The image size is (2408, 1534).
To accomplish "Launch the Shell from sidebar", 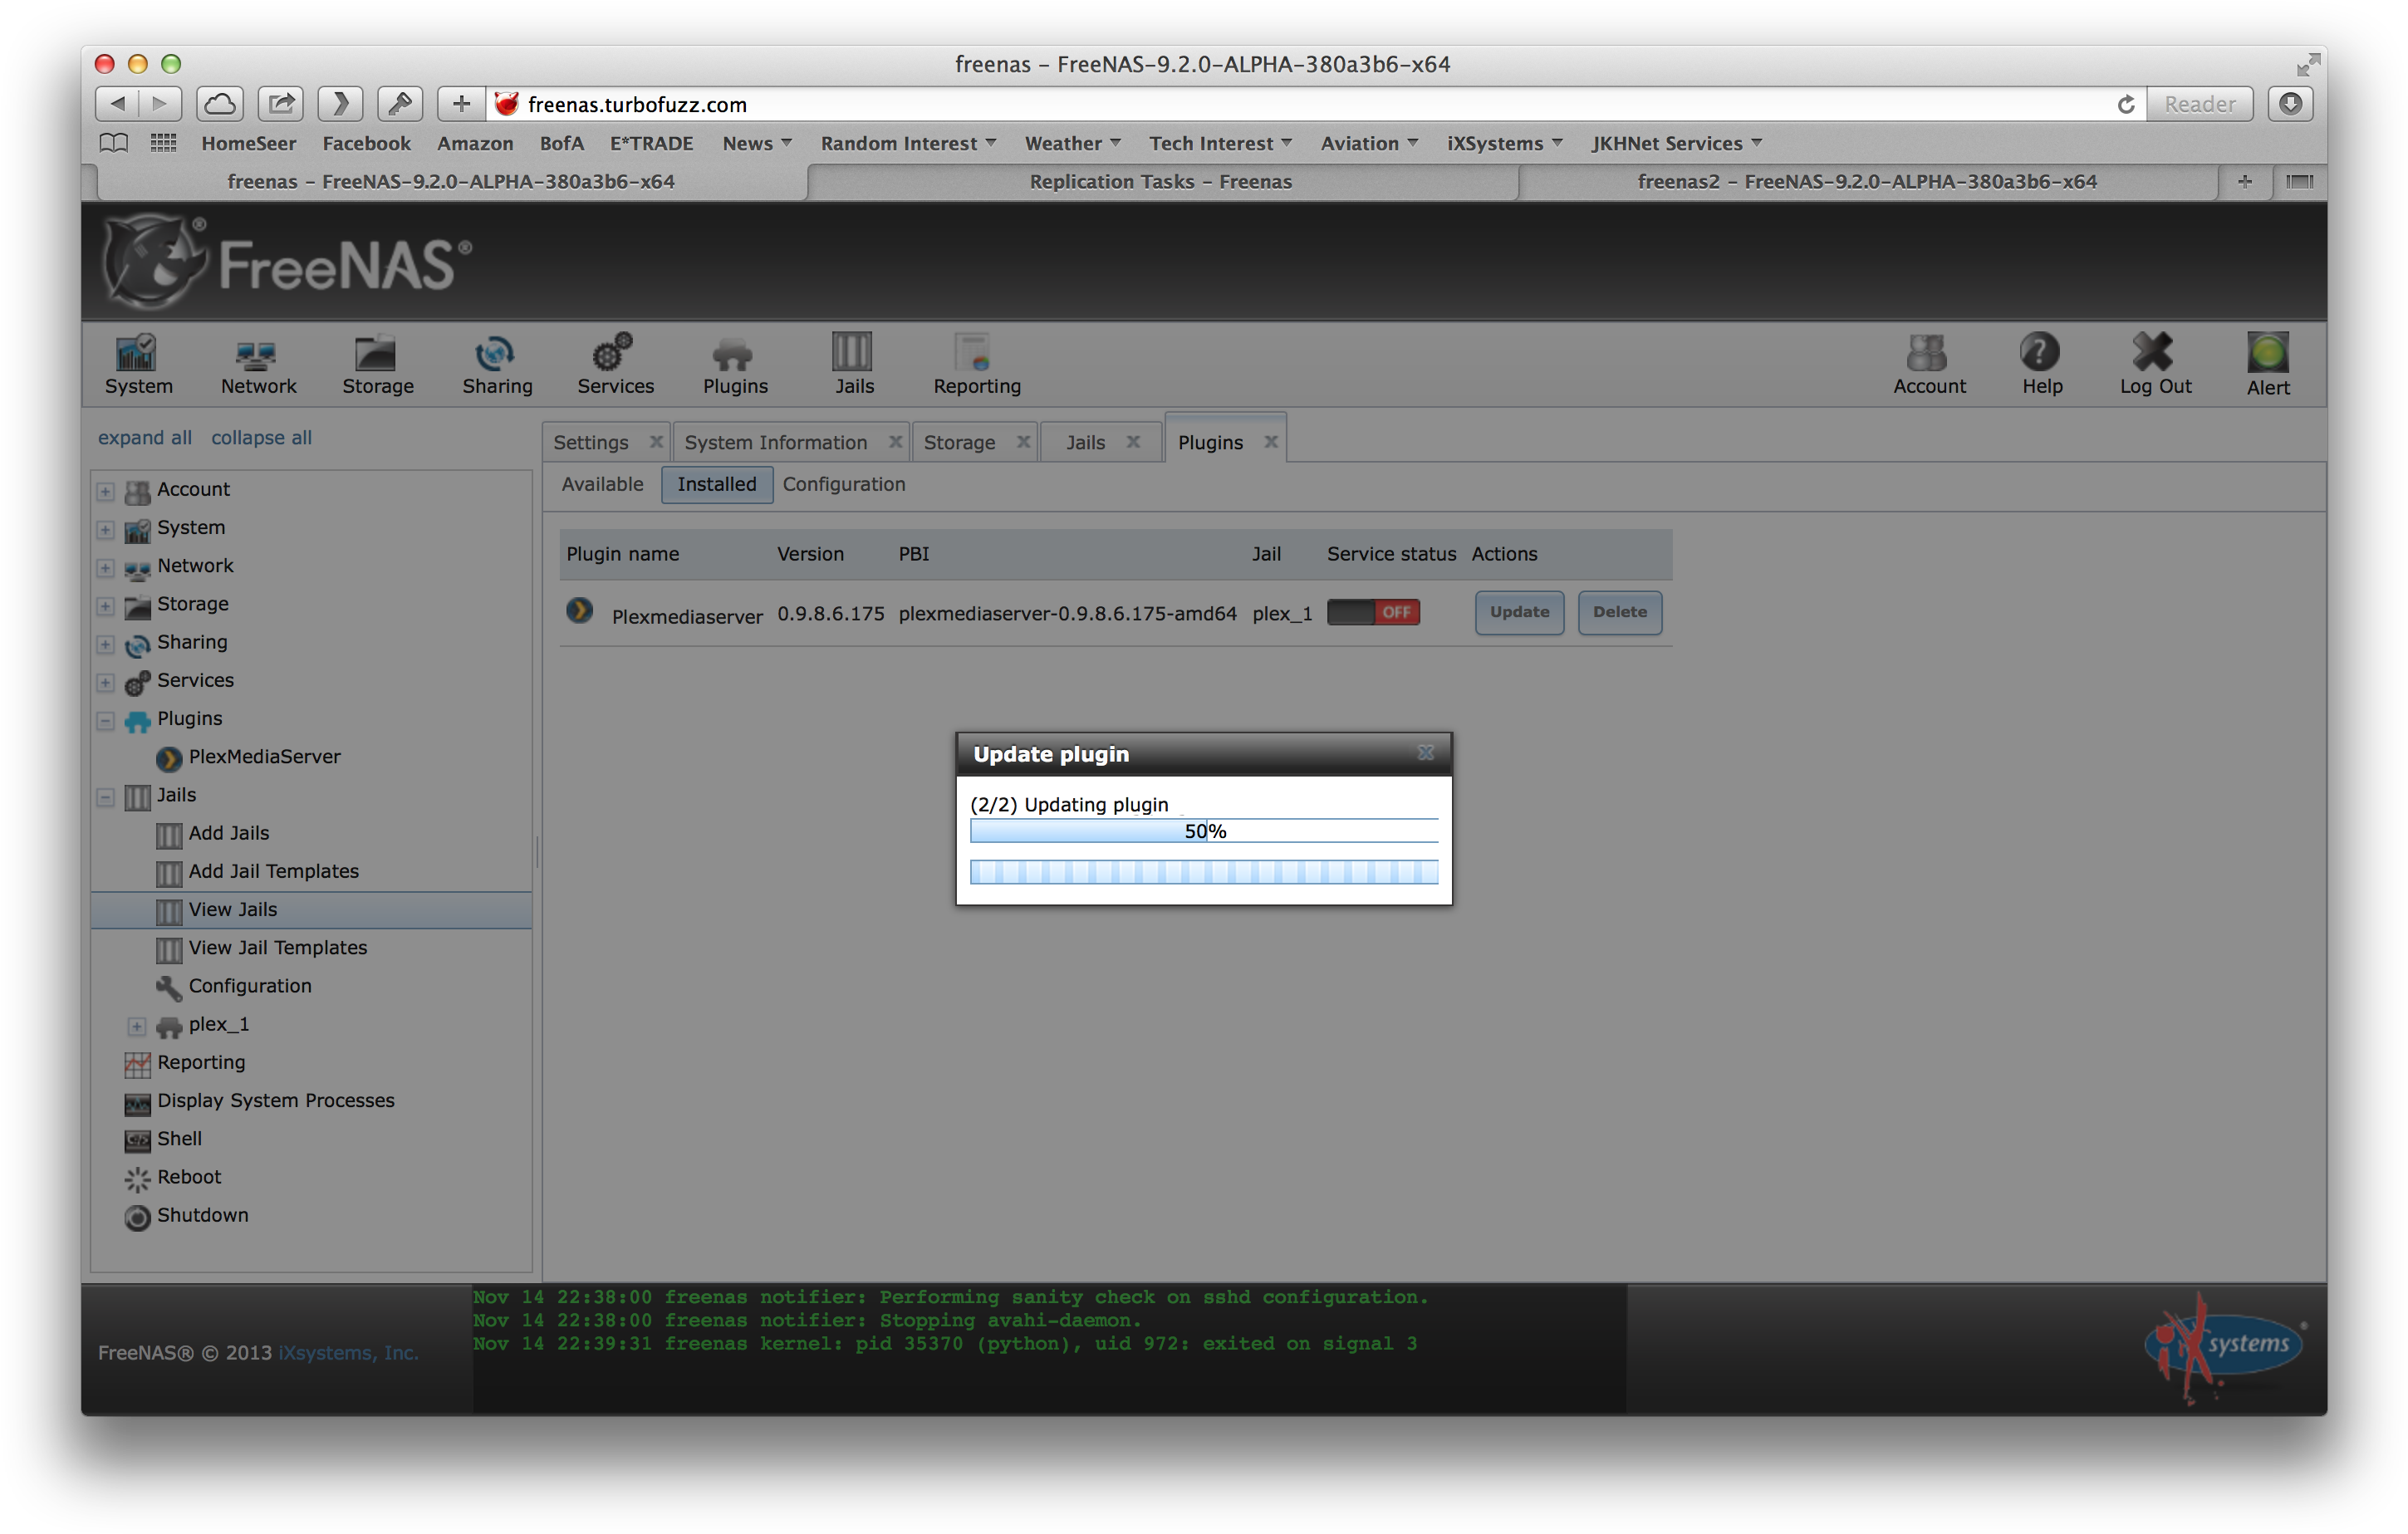I will pos(179,1139).
